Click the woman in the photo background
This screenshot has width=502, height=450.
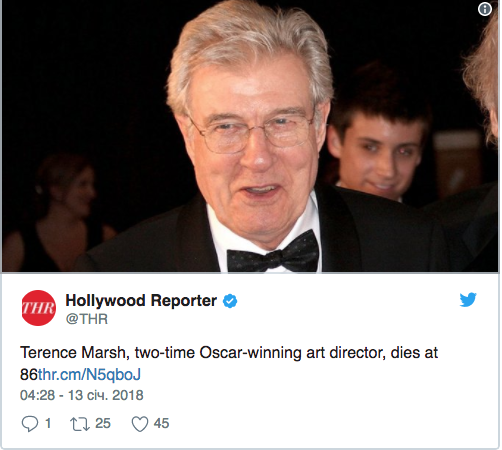62,213
